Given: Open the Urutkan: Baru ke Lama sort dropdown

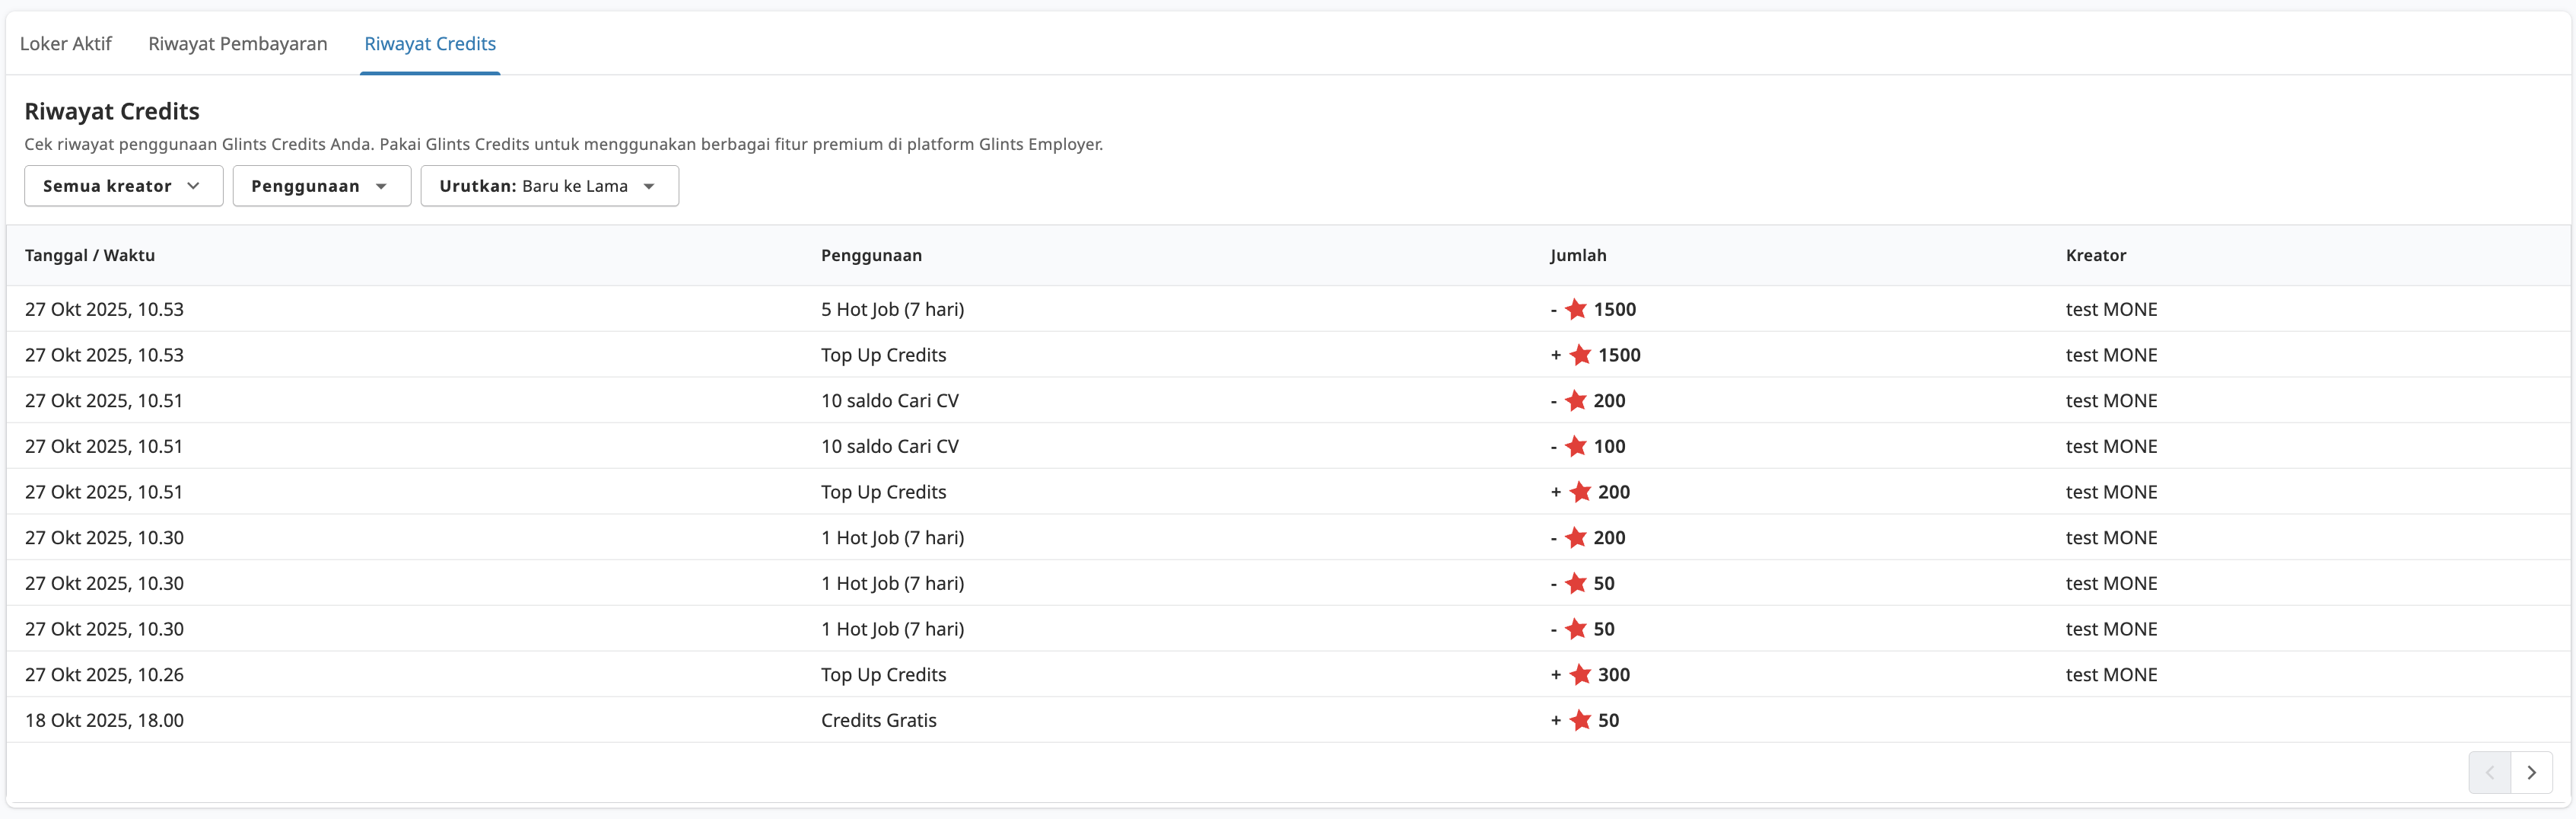Looking at the screenshot, I should (x=548, y=186).
